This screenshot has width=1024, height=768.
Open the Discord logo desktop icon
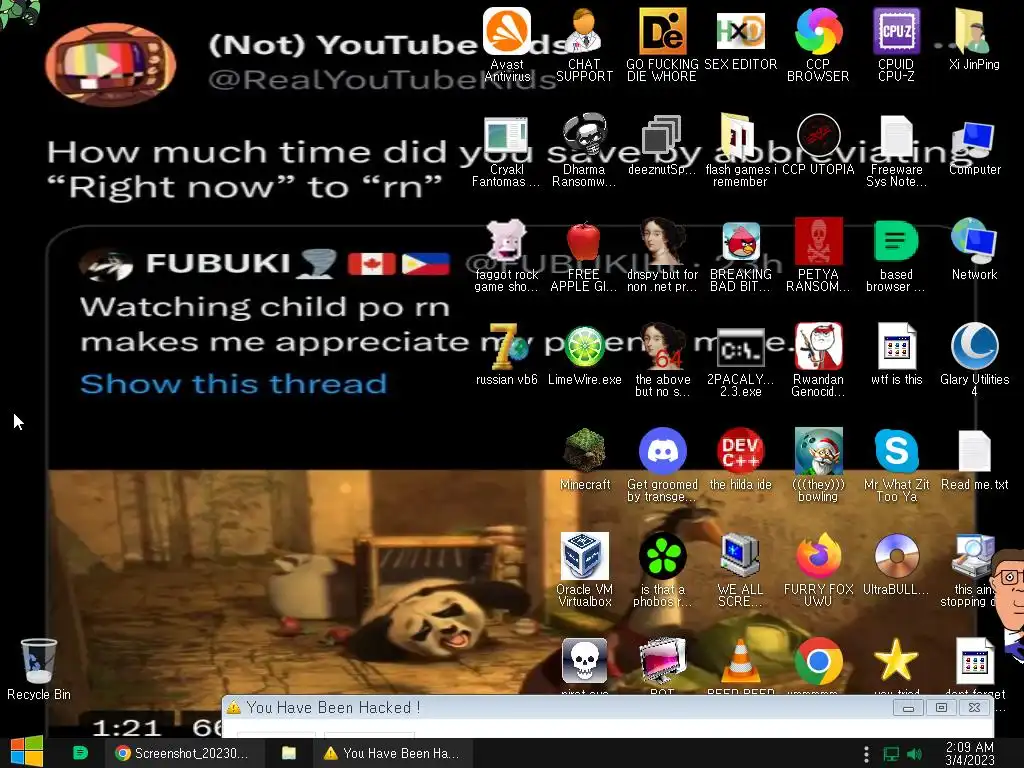[662, 466]
